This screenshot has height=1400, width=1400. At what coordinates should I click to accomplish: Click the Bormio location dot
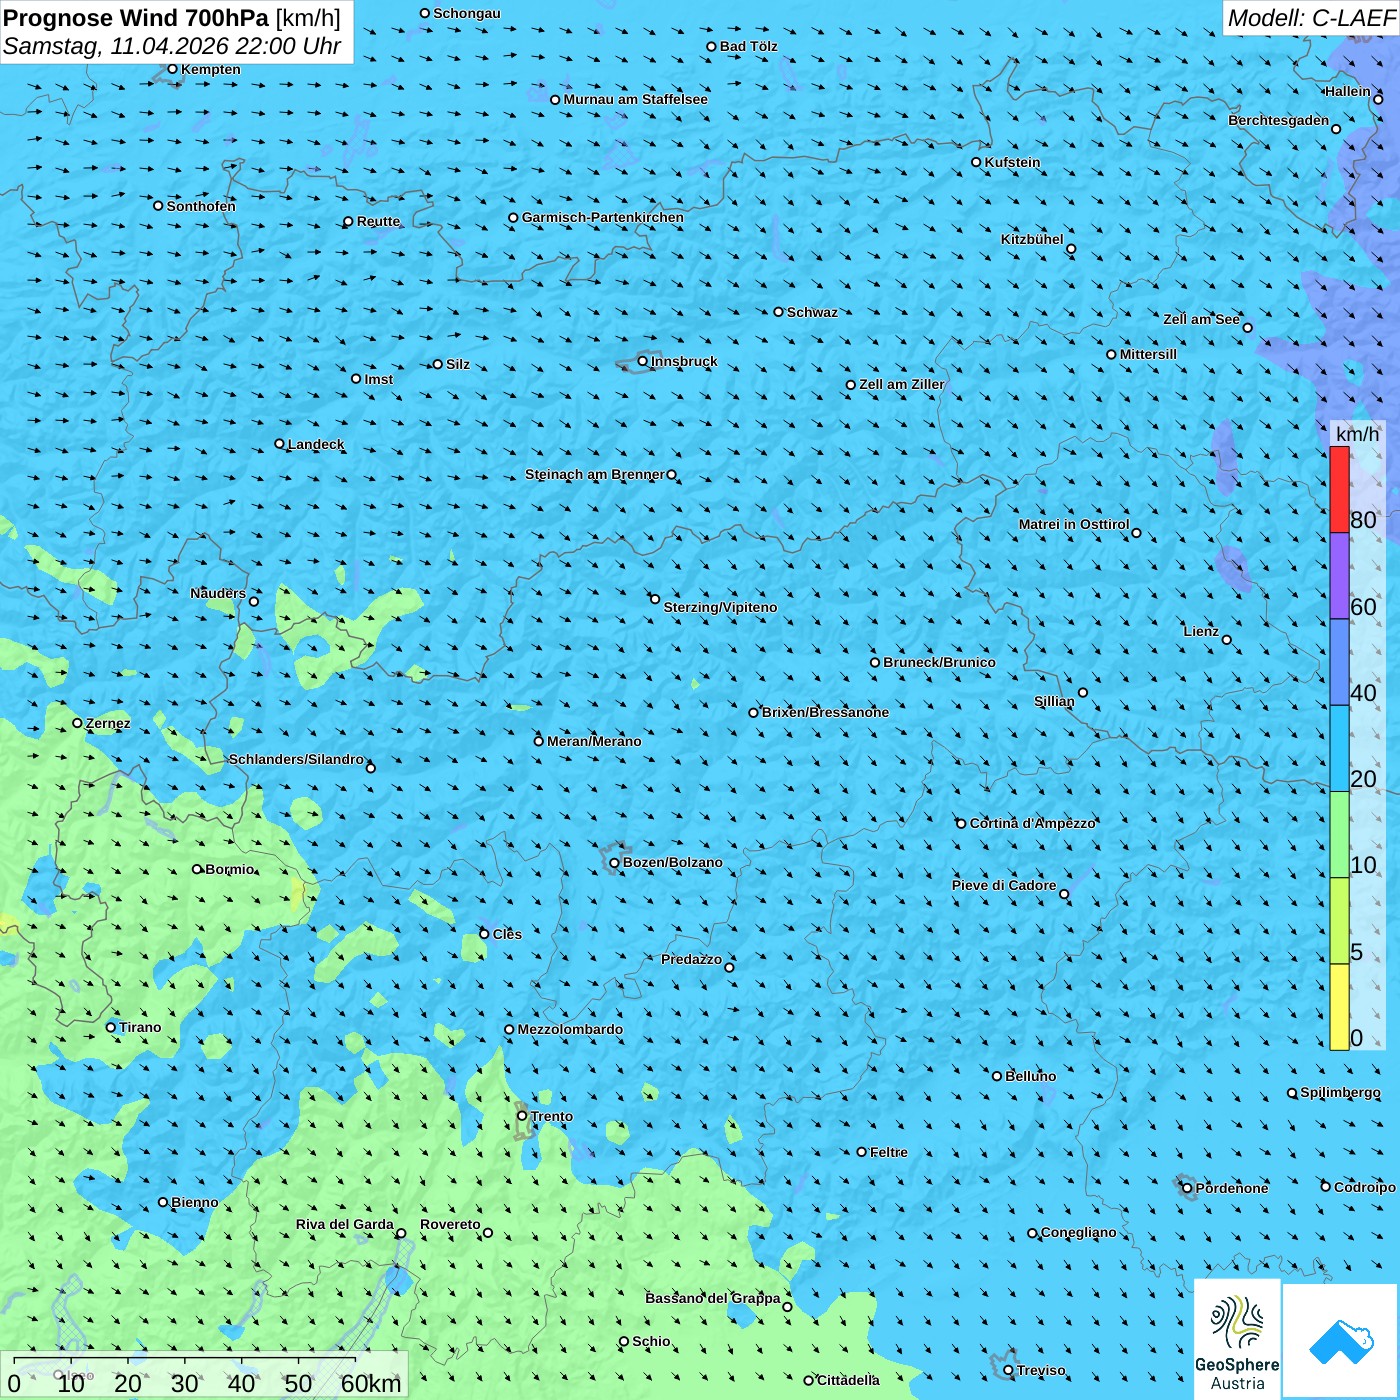(x=197, y=869)
